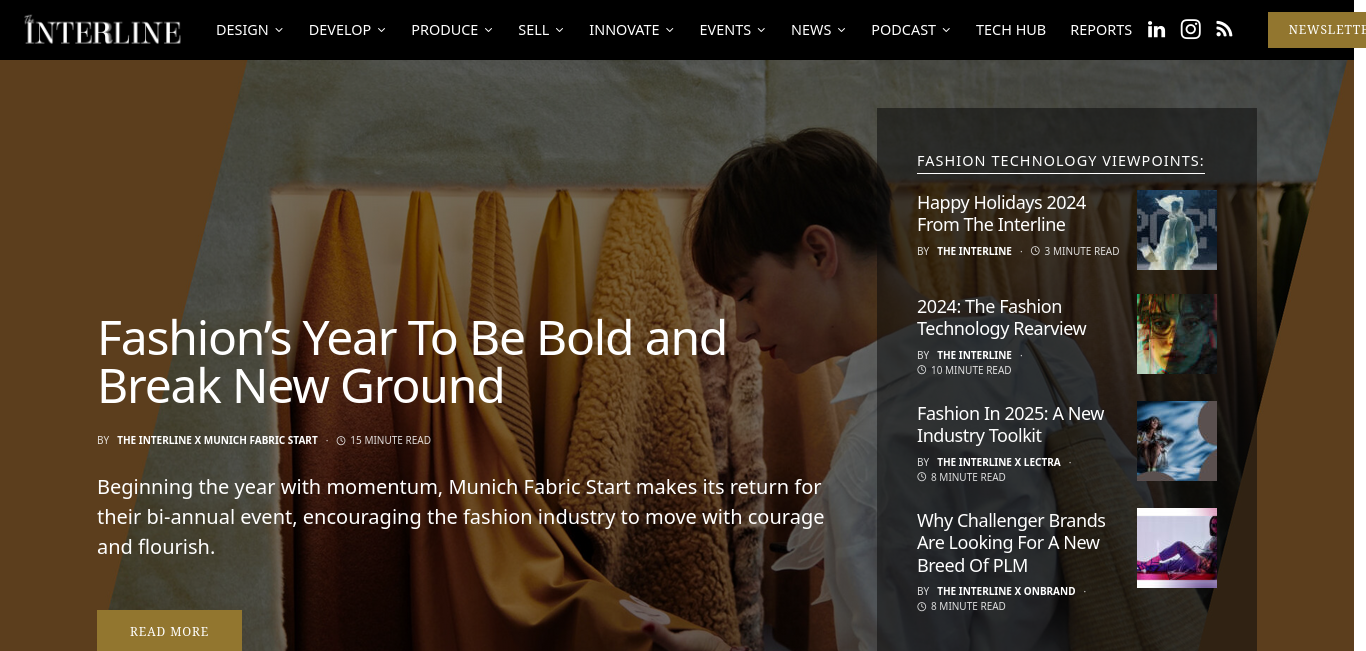Viewport: 1366px width, 651px height.
Task: Expand the Innovate menu
Action: [x=632, y=30]
